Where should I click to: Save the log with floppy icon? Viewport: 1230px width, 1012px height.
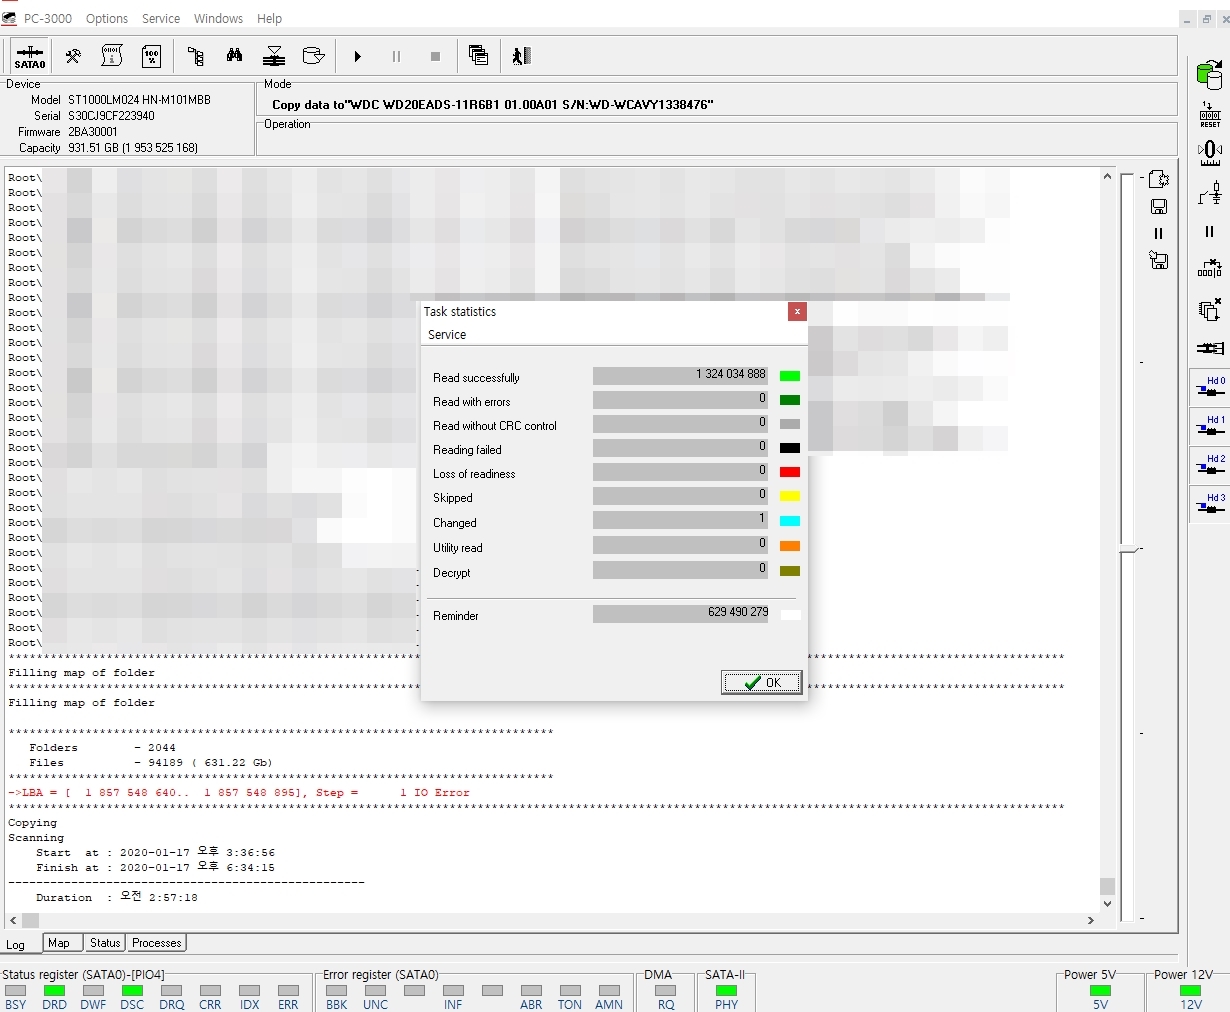tap(1159, 206)
